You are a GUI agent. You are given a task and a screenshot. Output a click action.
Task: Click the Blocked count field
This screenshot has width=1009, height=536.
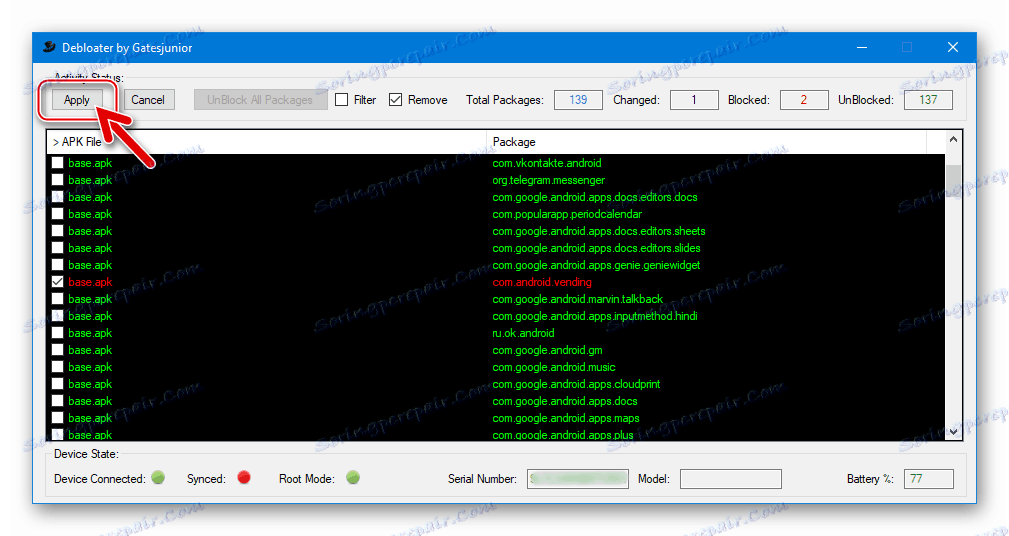click(x=804, y=100)
